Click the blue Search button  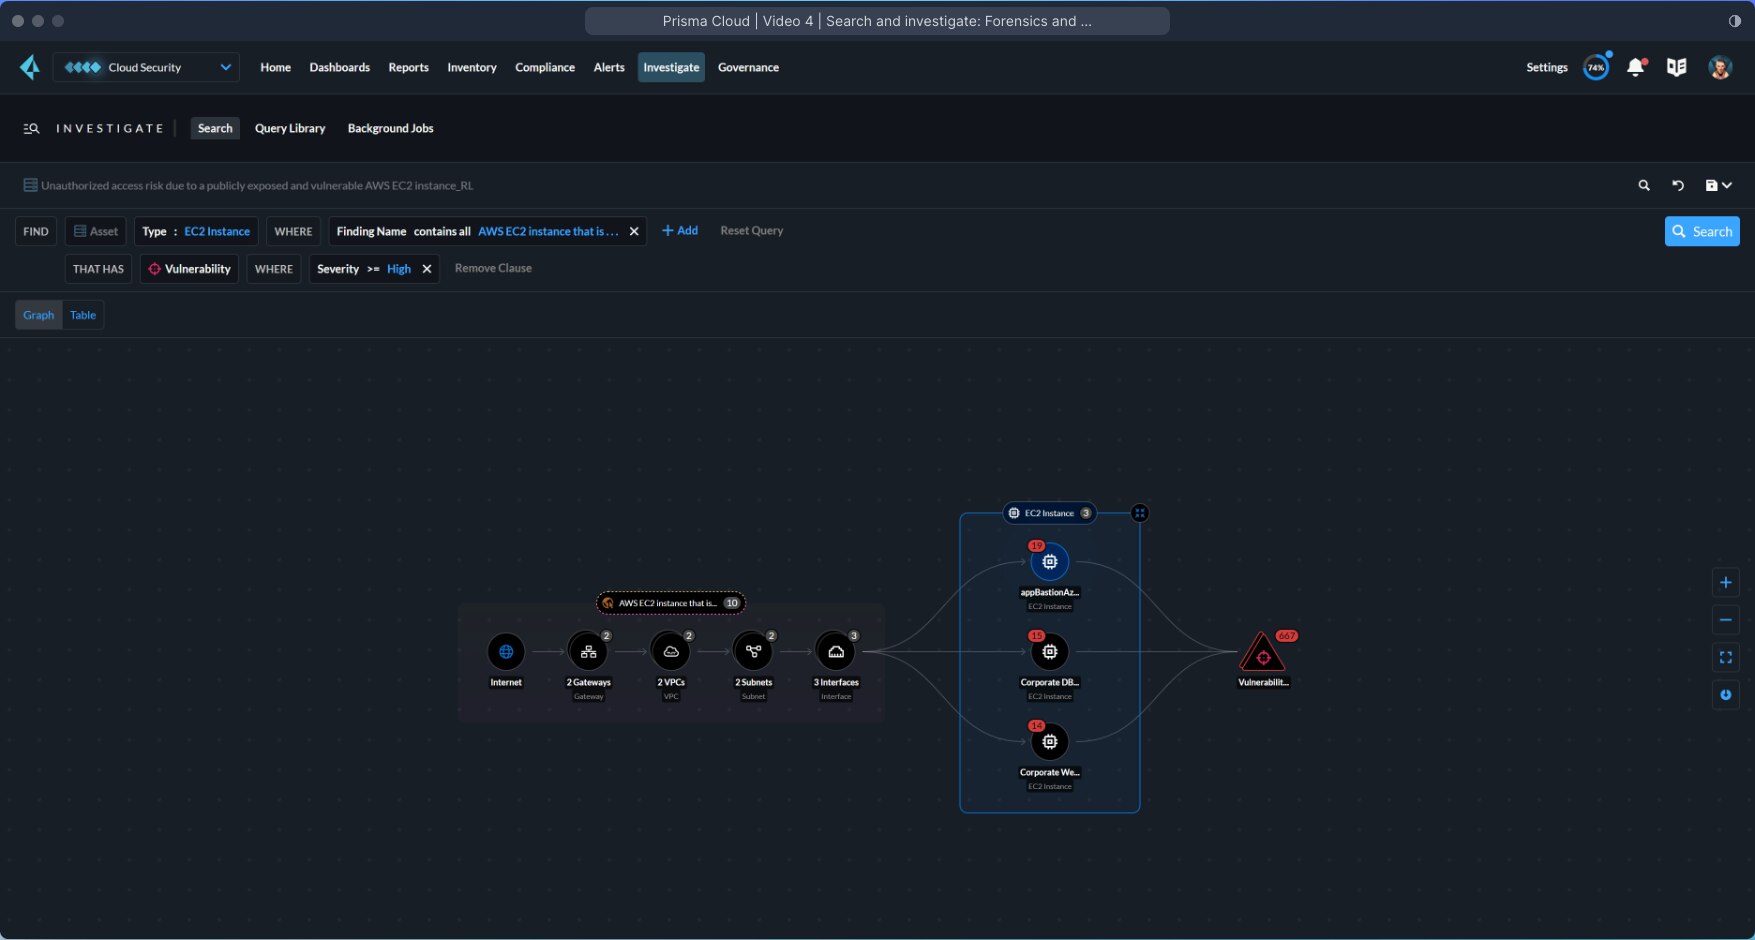[1702, 231]
